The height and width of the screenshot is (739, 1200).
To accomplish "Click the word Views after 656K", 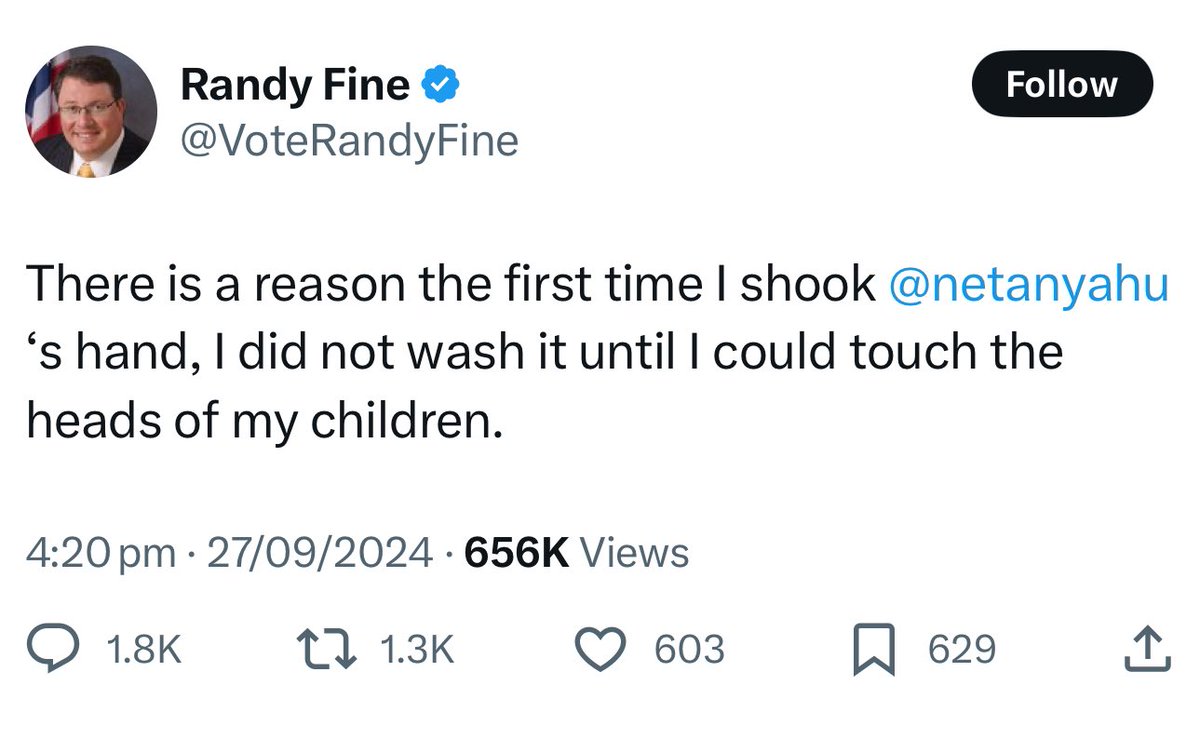I will click(x=634, y=552).
